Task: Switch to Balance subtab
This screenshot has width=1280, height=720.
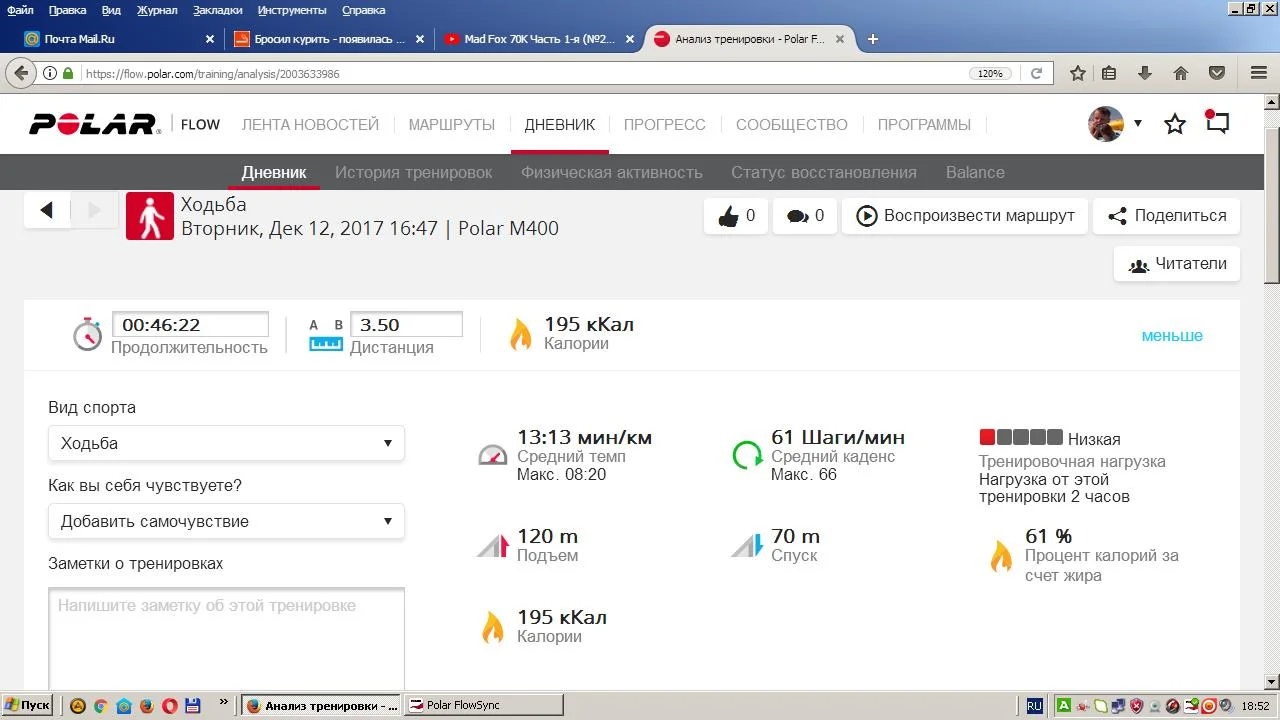Action: (975, 172)
